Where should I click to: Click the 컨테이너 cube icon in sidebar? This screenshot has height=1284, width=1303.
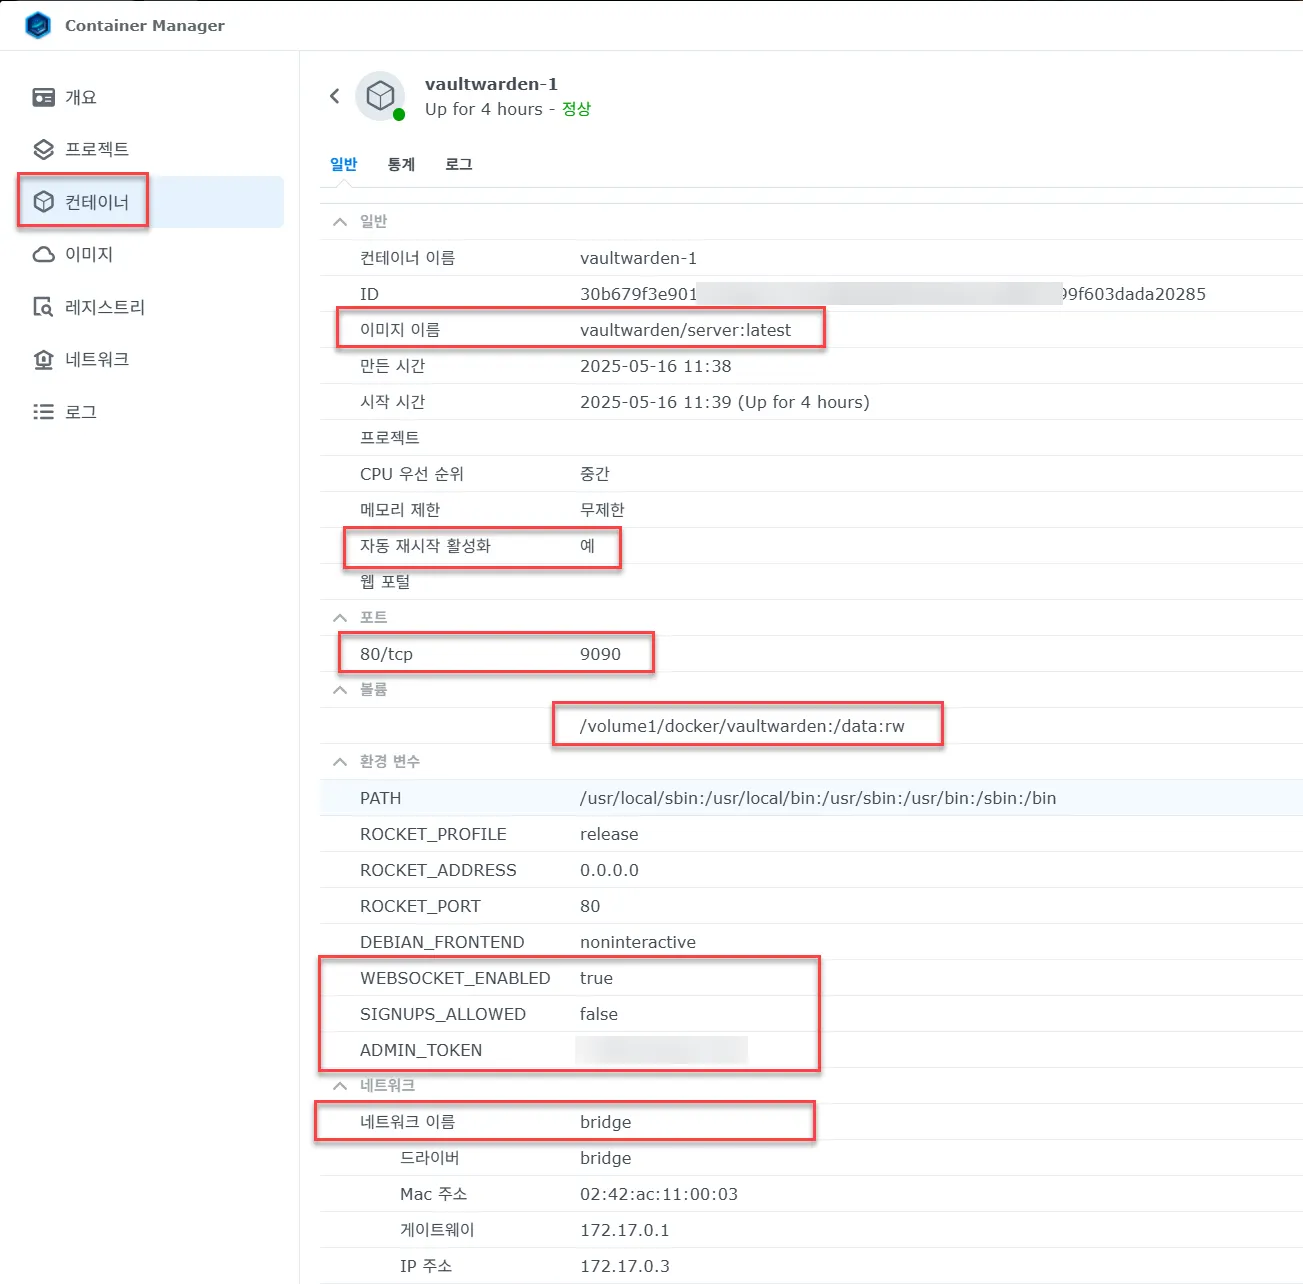44,202
